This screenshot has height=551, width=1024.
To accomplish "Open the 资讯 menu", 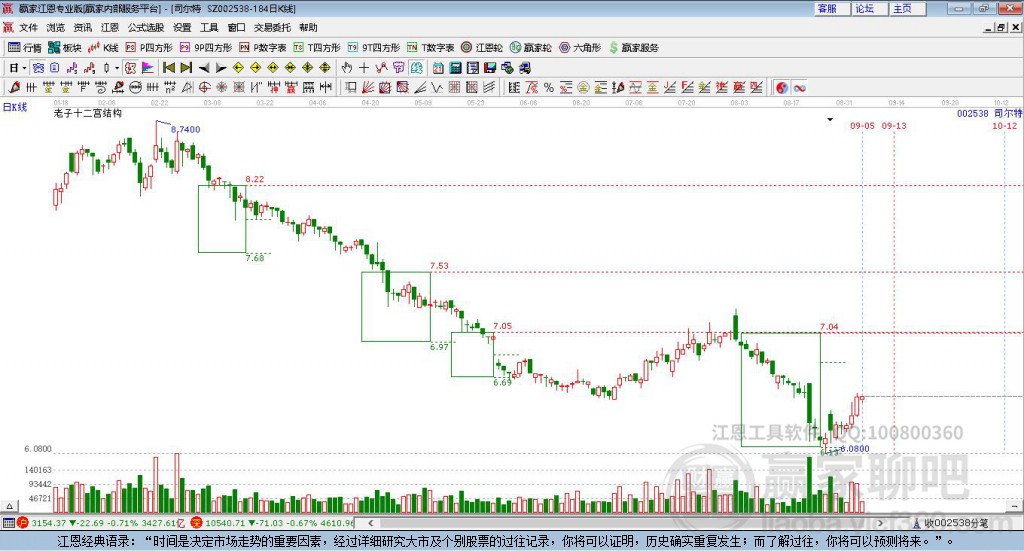I will pos(83,27).
